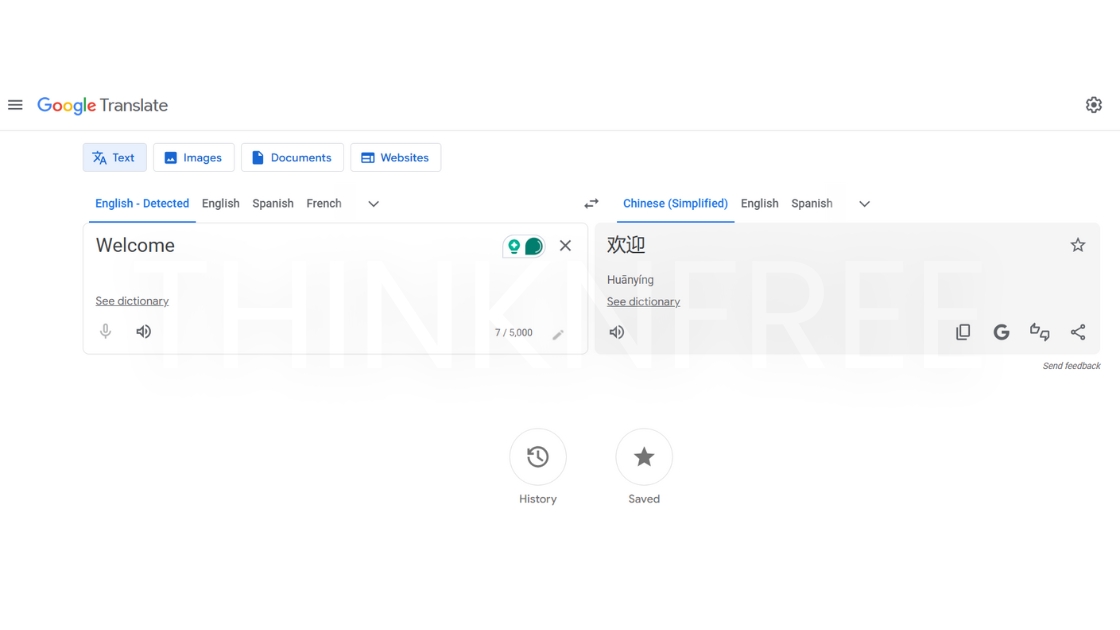Click the Huānyíng pronunciation text
Screen dimensions: 1120x630
pos(630,280)
